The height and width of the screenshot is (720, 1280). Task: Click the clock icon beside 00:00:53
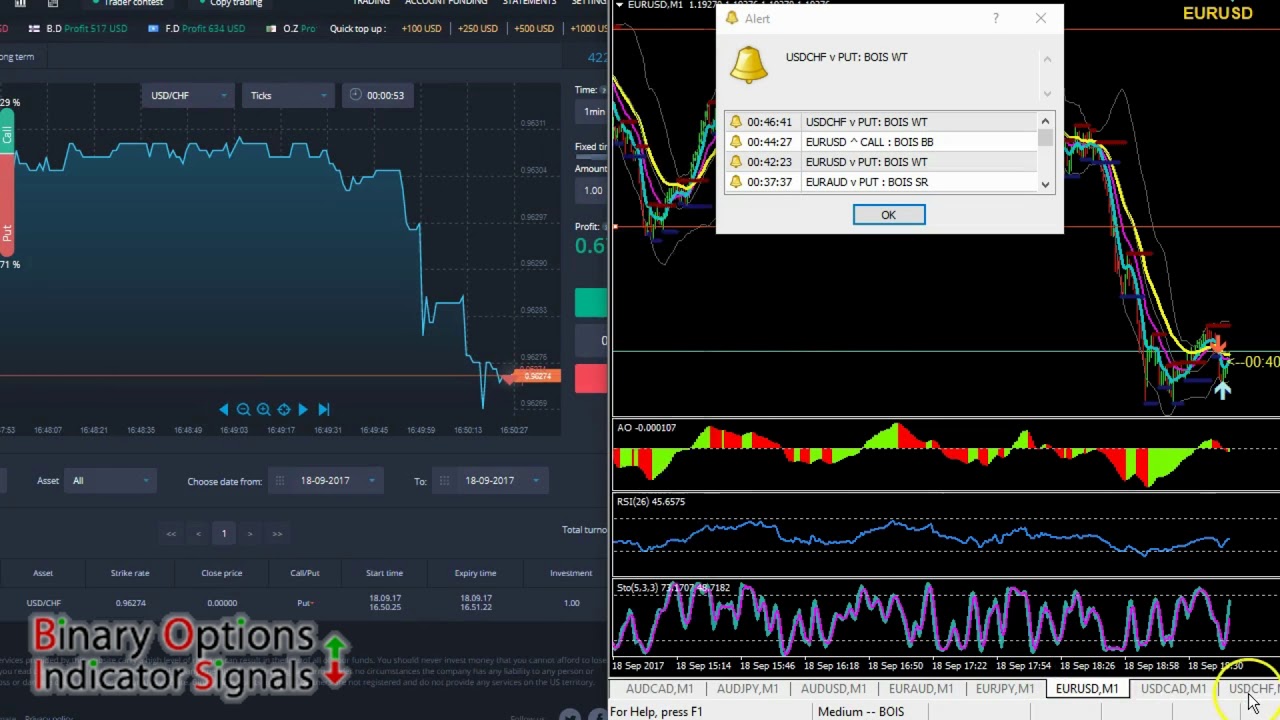[355, 95]
